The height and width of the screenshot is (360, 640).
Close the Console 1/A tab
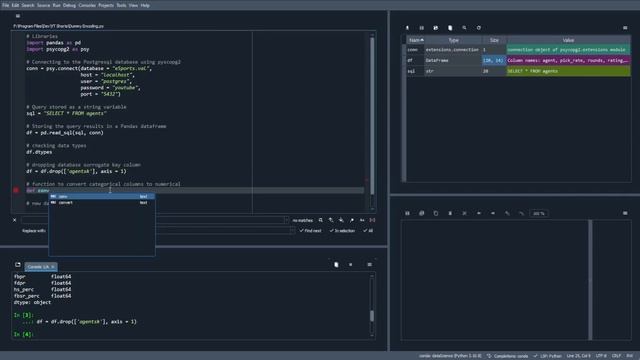click(x=53, y=267)
